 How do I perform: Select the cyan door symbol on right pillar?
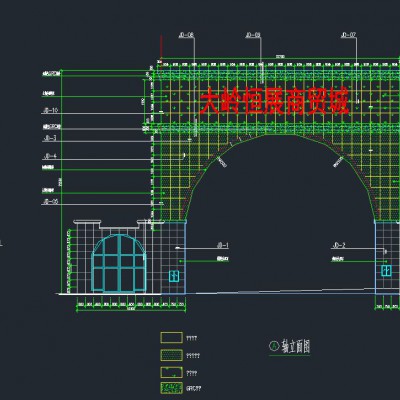386,270
